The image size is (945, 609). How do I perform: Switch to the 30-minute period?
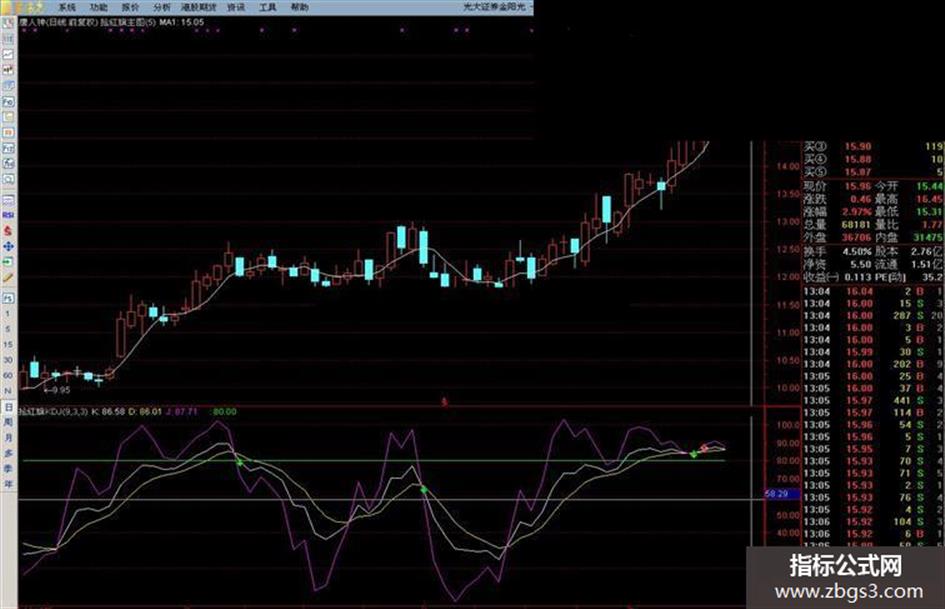[8, 360]
